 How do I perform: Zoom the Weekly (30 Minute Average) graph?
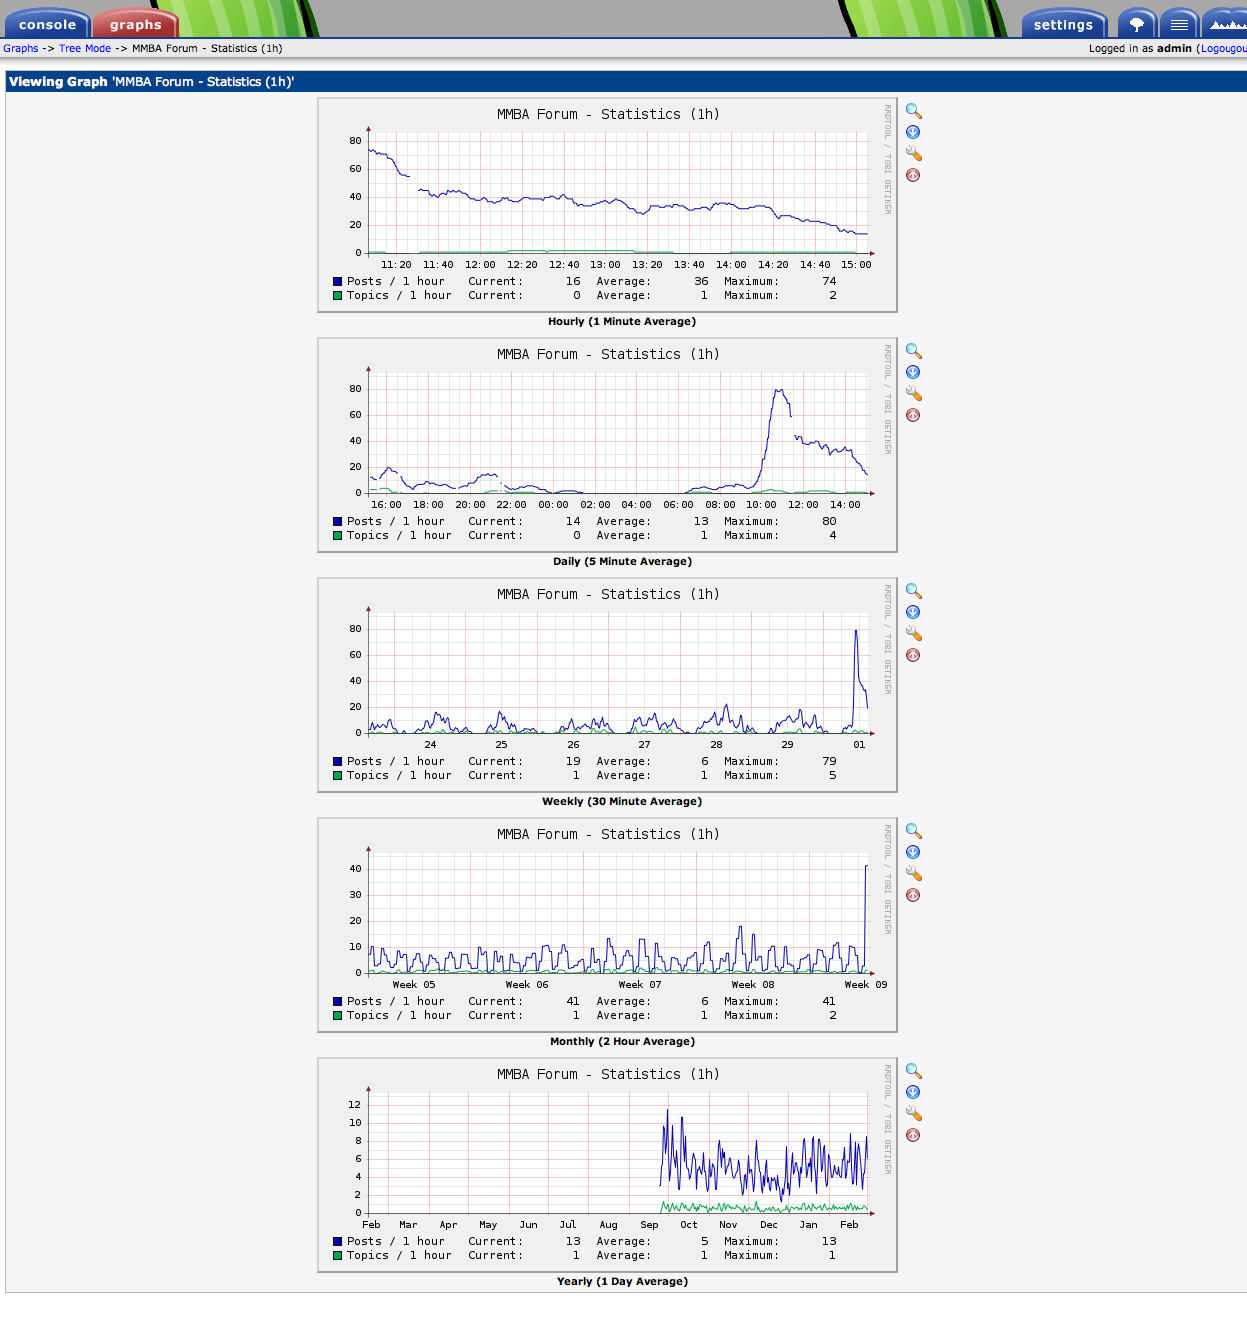coord(914,591)
